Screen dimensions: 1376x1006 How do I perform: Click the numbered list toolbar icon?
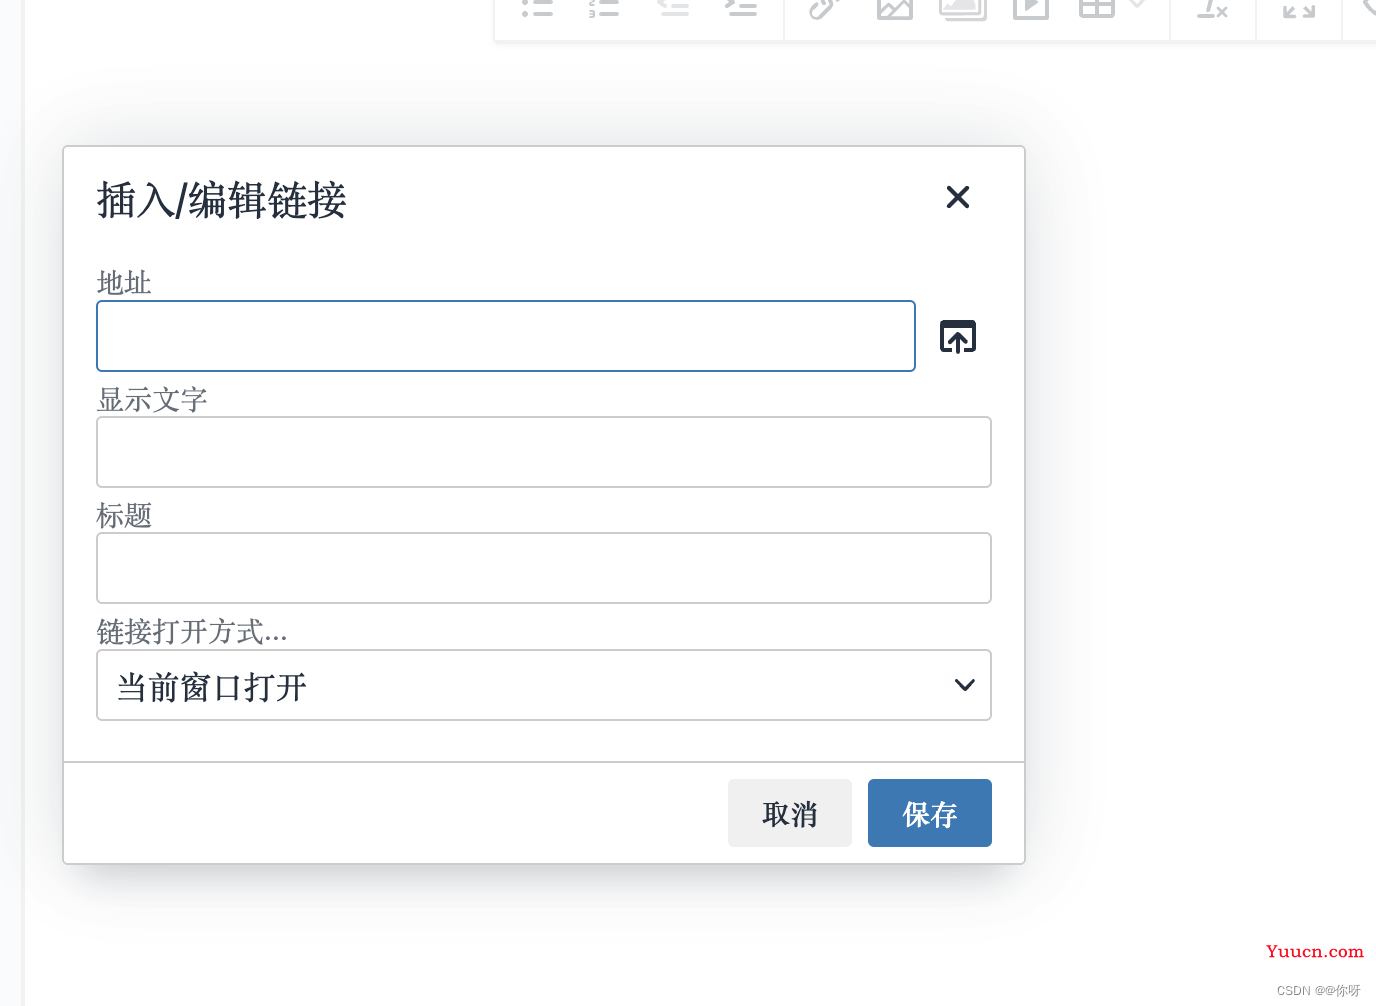pyautogui.click(x=604, y=8)
